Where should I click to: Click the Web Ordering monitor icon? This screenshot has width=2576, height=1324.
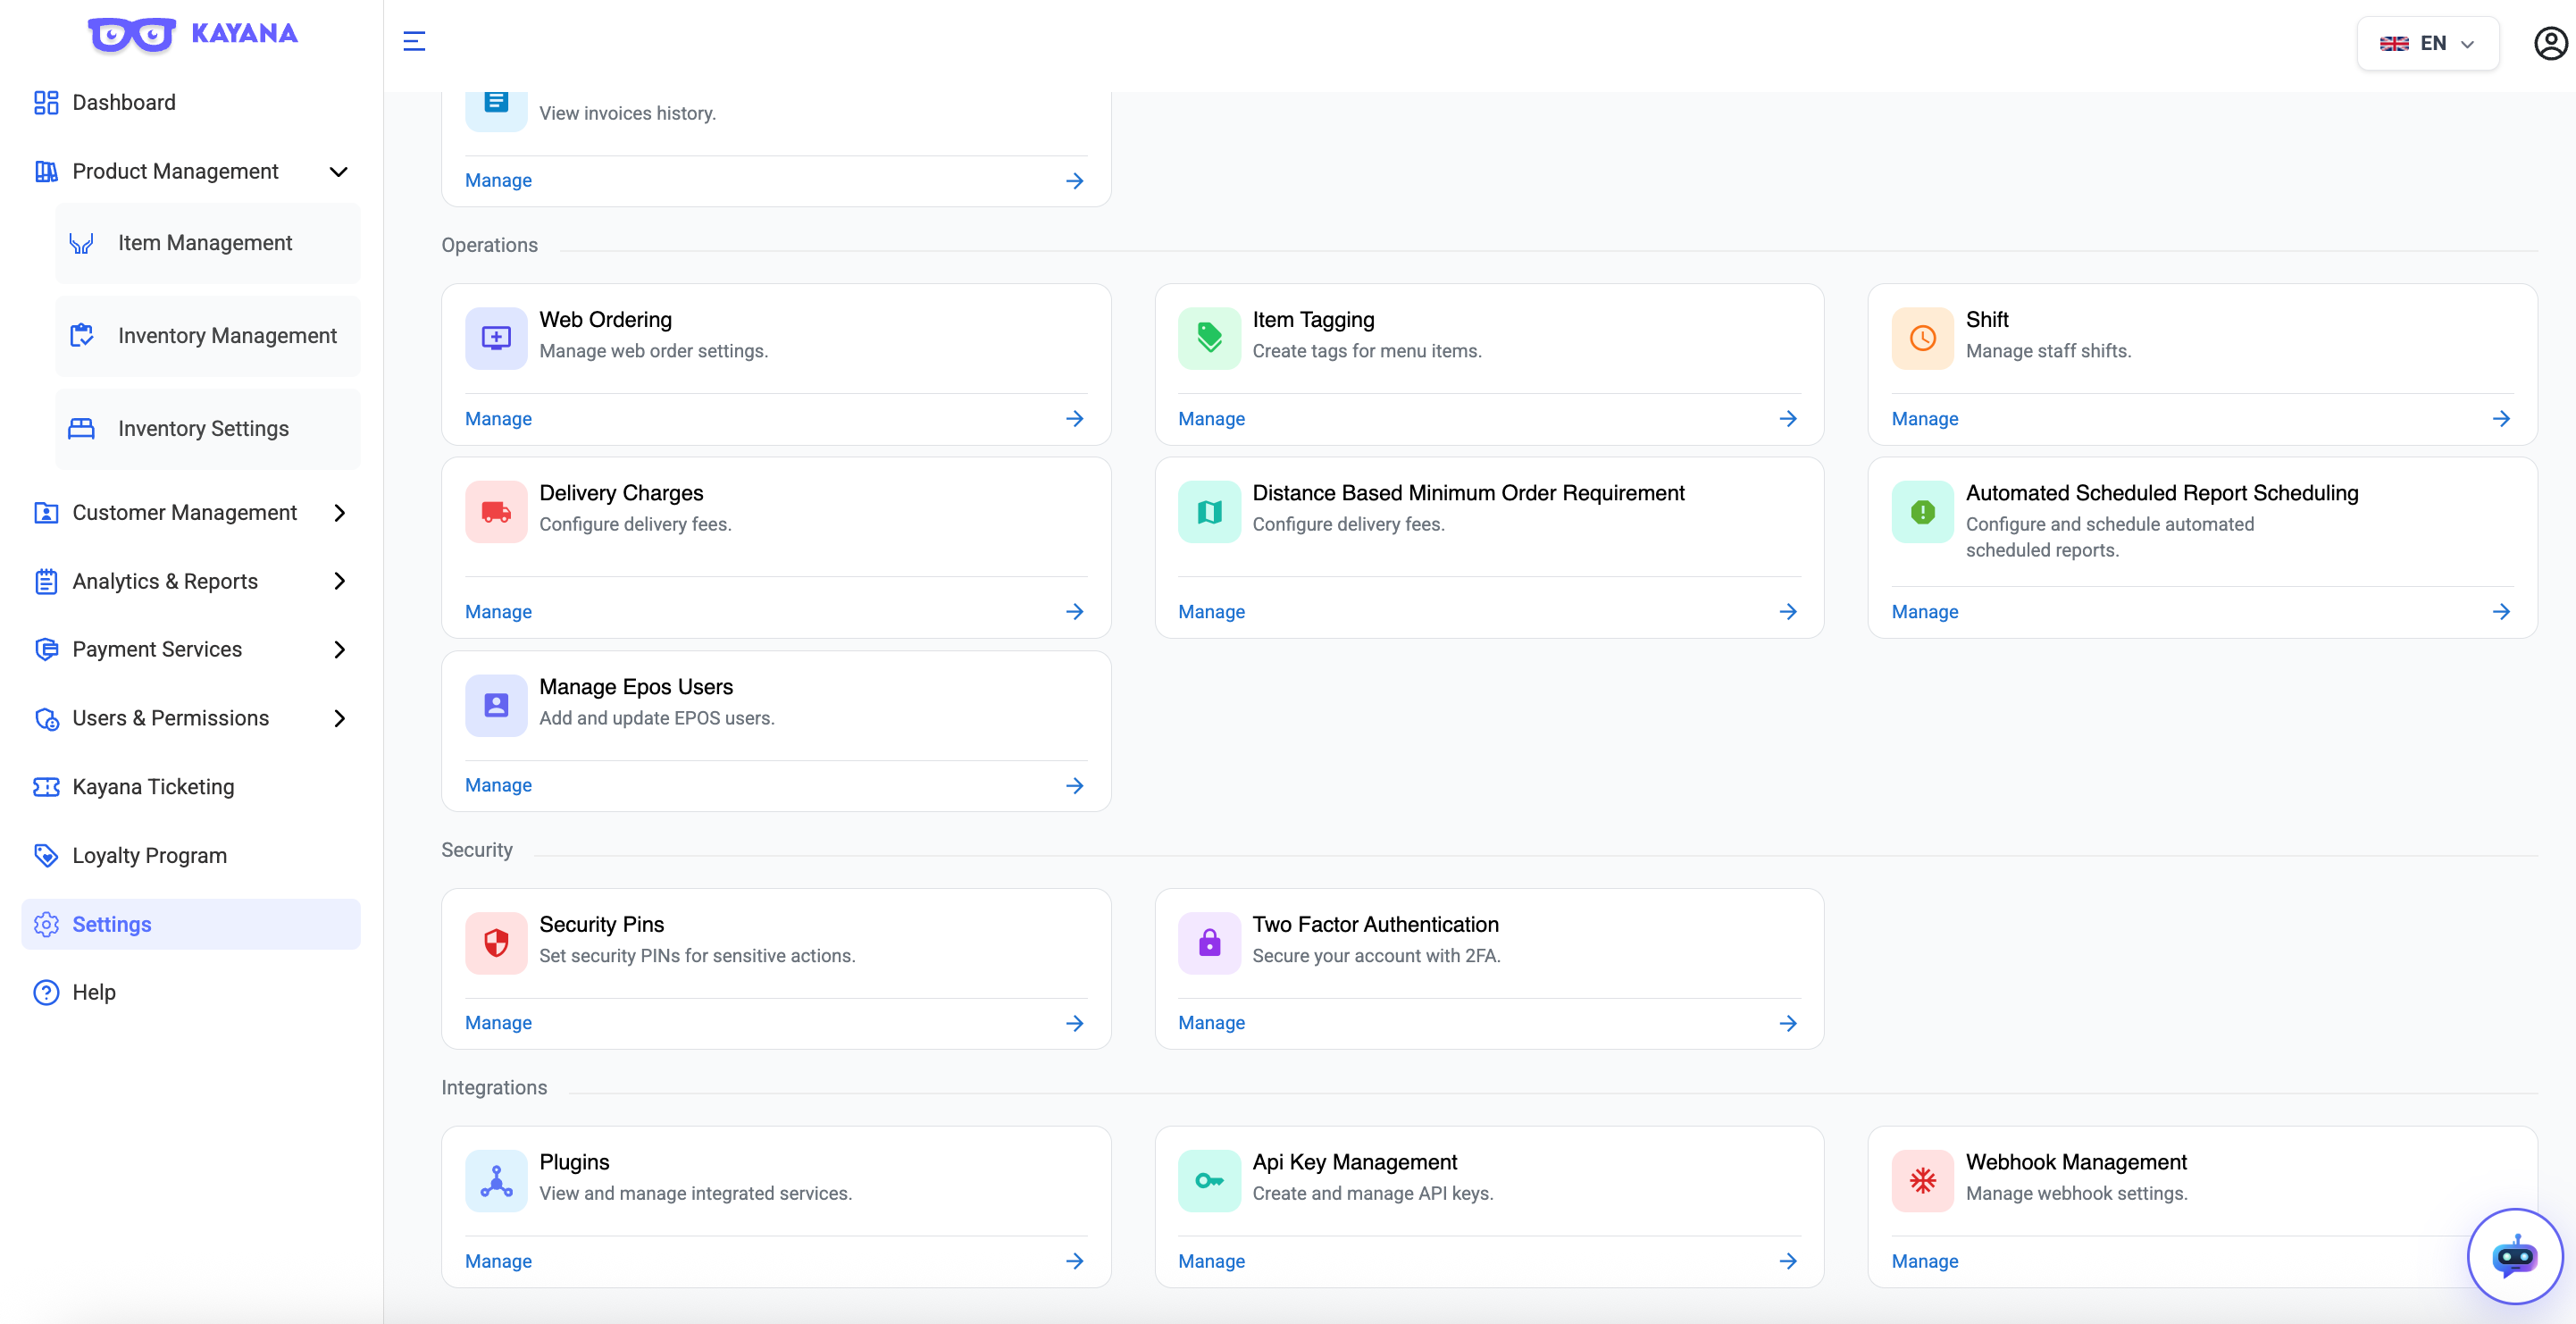tap(496, 338)
